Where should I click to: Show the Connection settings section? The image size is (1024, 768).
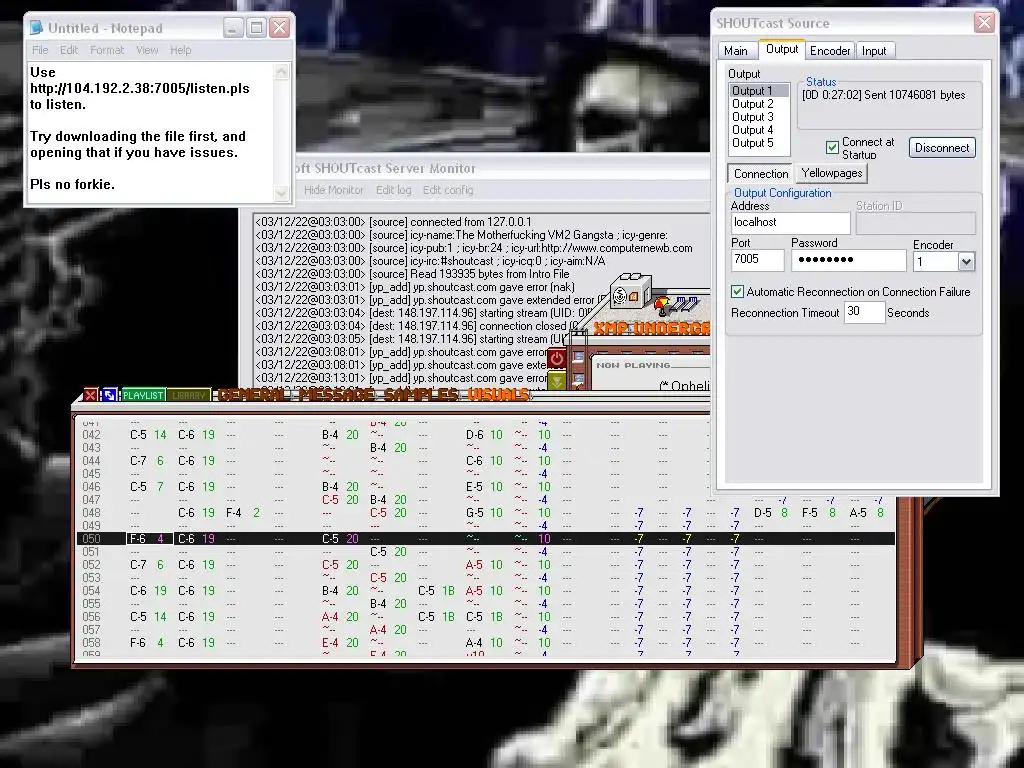[x=761, y=174]
